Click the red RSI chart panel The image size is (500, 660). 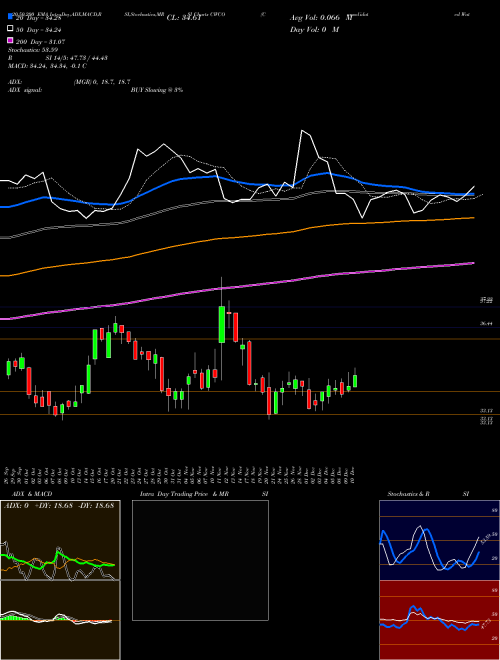tap(439, 620)
